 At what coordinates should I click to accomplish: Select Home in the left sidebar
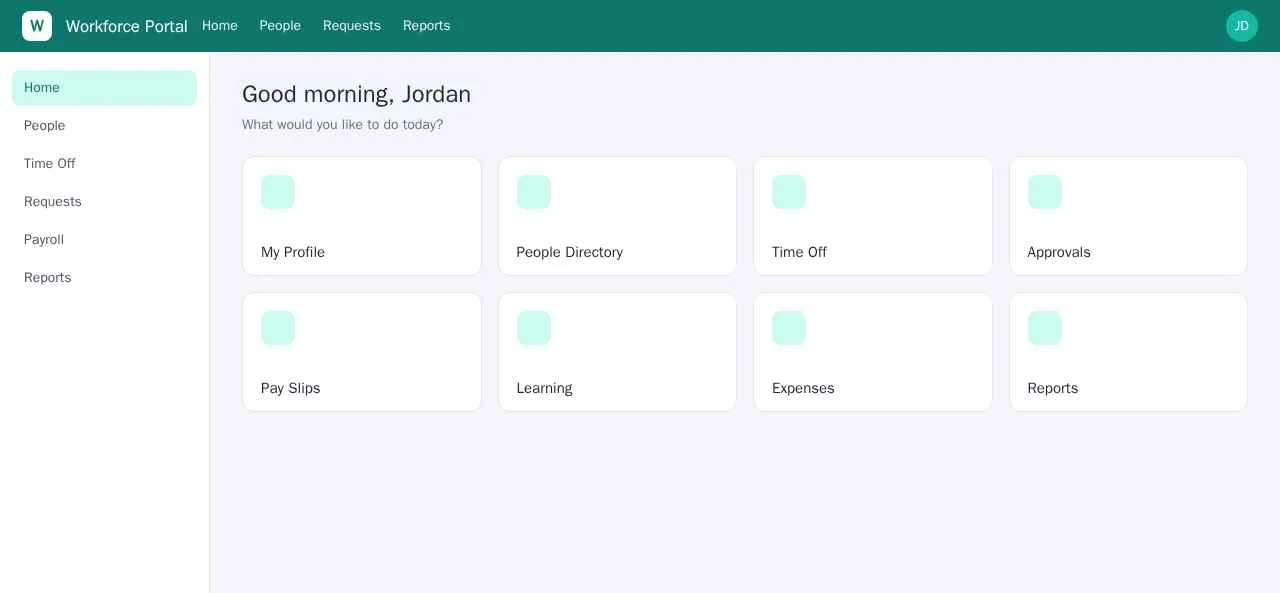104,88
